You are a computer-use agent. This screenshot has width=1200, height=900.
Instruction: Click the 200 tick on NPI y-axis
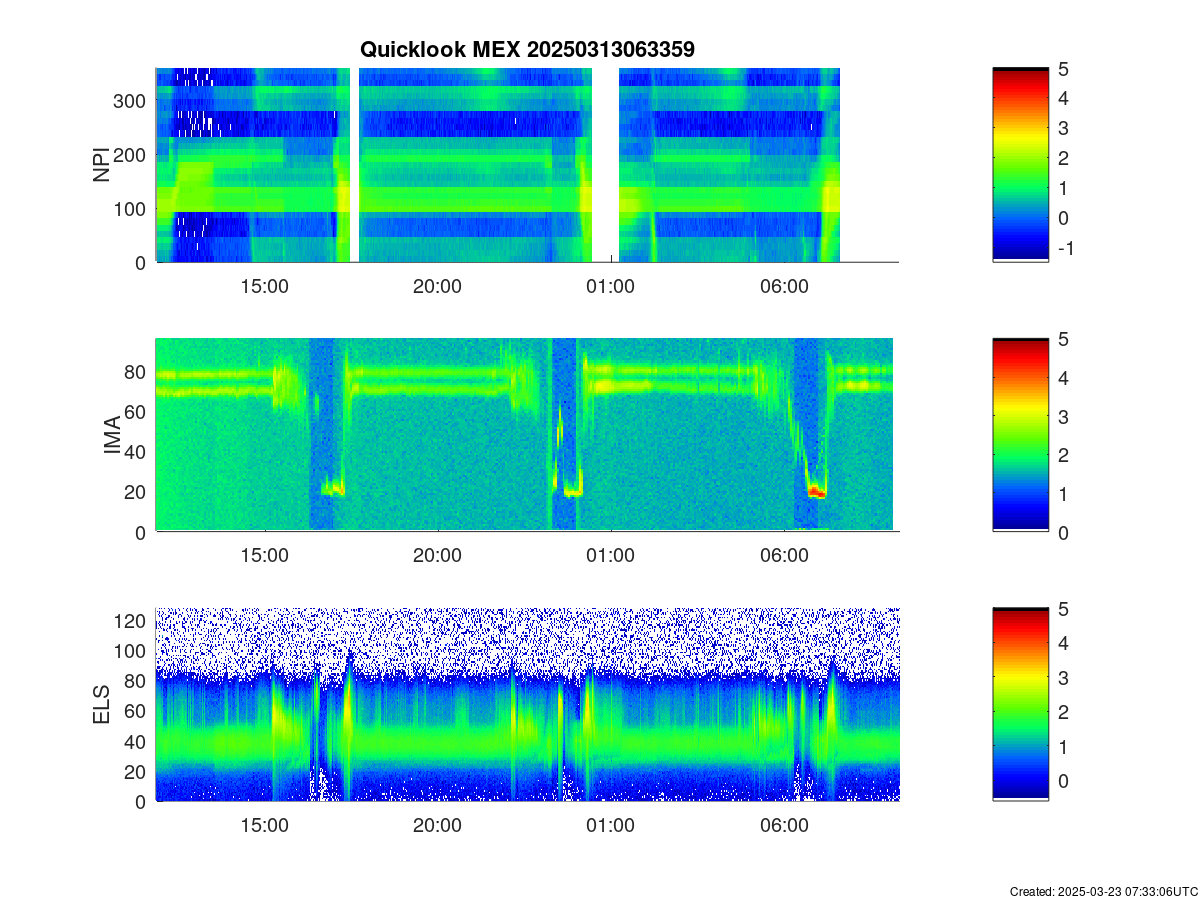(x=131, y=155)
